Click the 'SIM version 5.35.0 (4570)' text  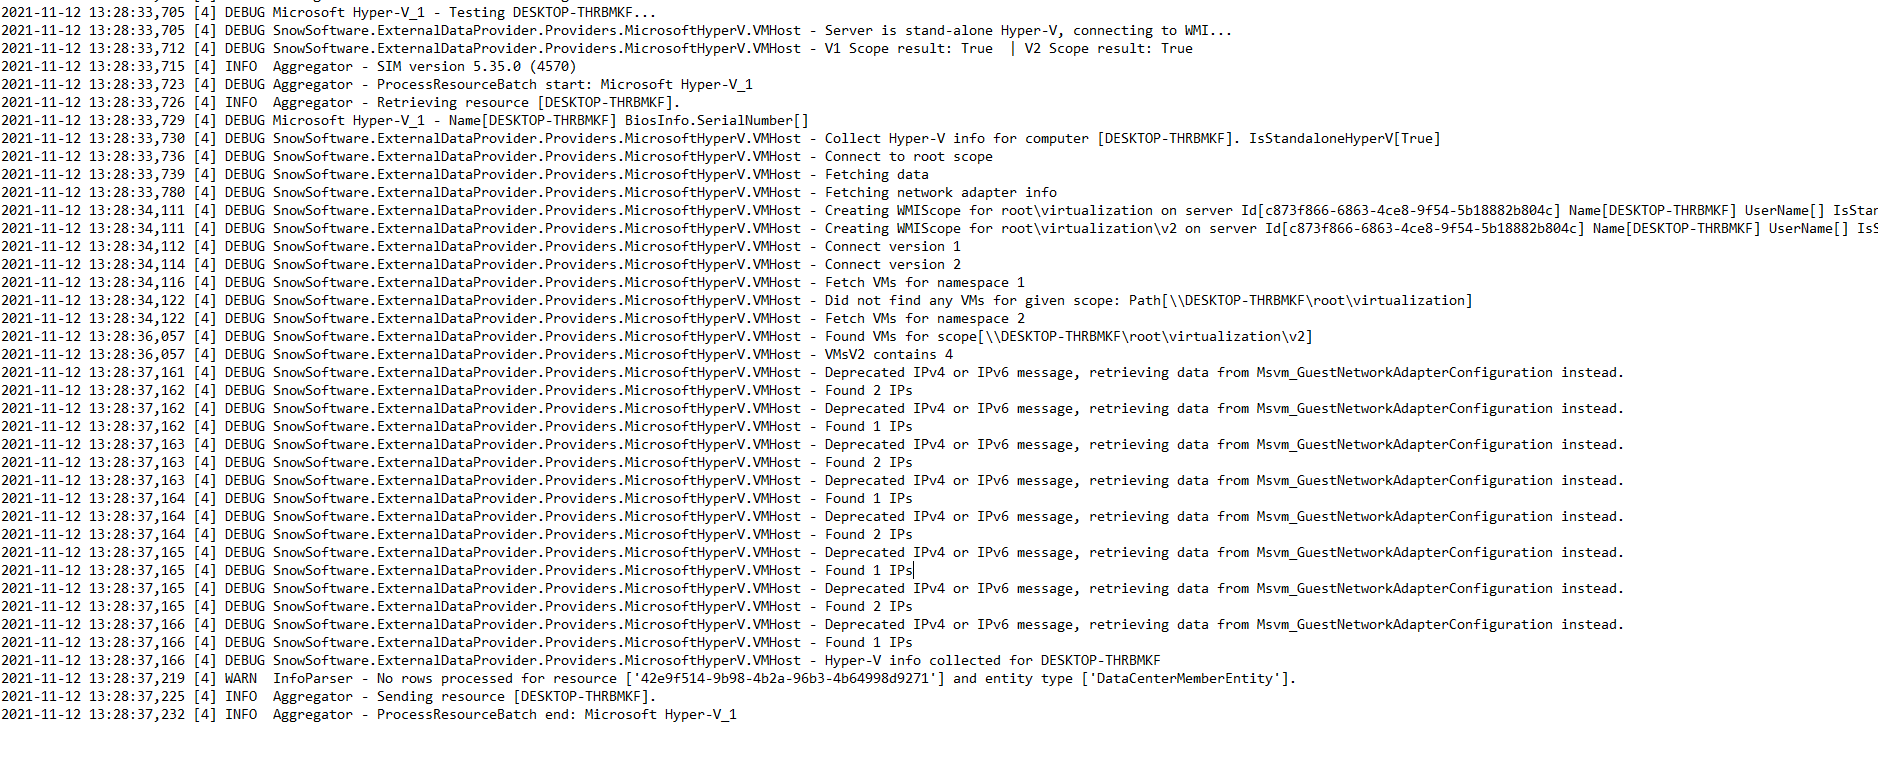click(476, 66)
